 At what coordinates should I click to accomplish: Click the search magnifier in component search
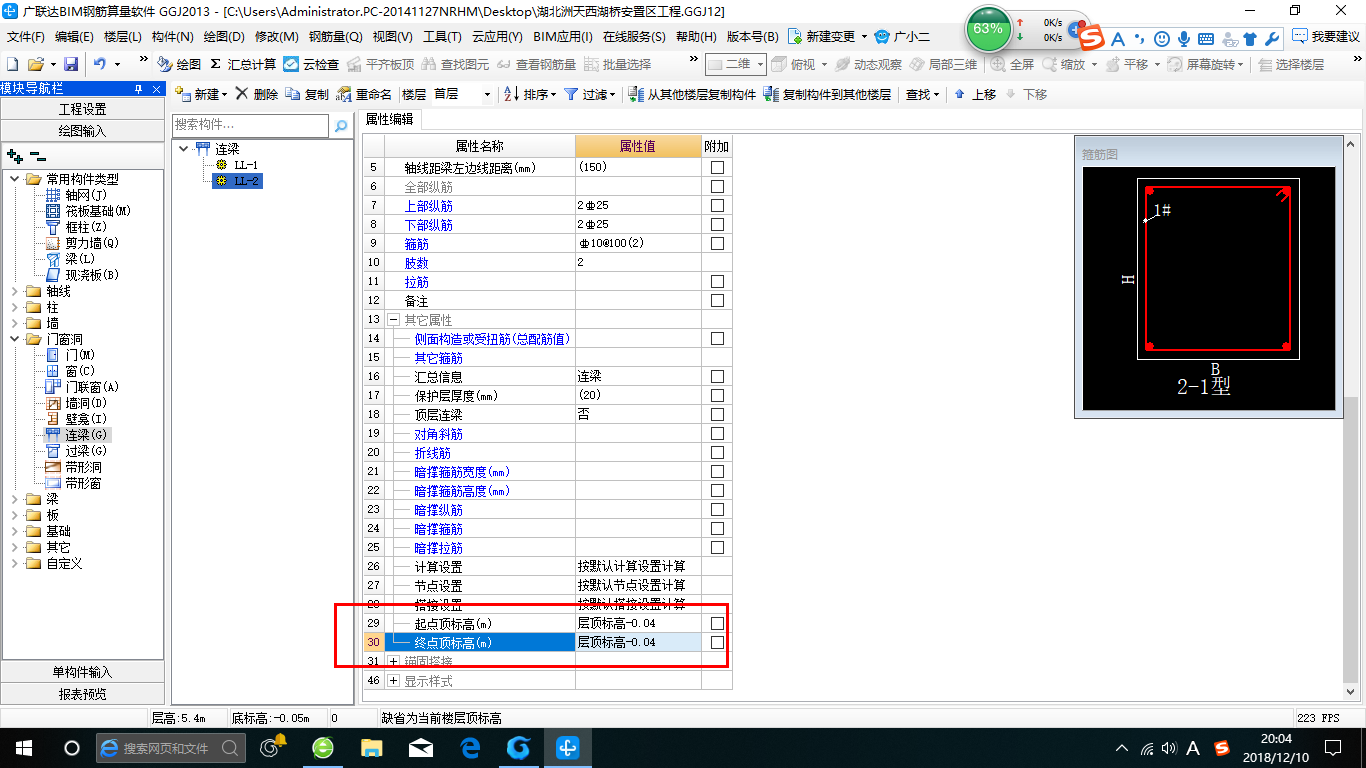click(341, 126)
